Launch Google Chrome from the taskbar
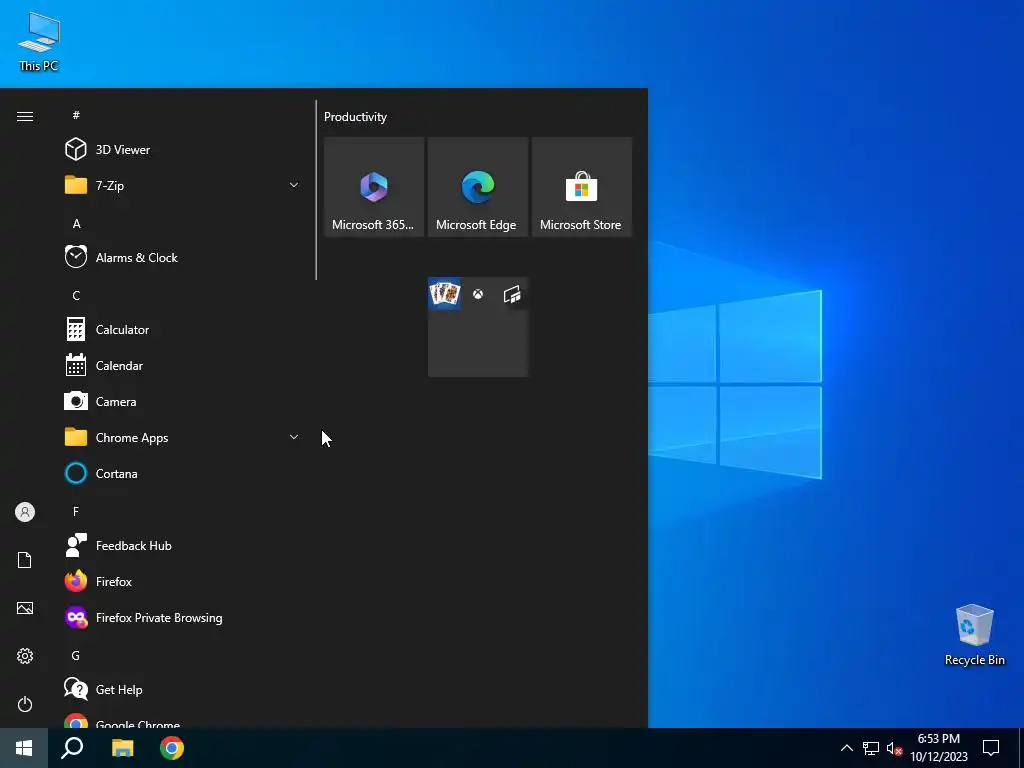The height and width of the screenshot is (768, 1024). (x=172, y=748)
